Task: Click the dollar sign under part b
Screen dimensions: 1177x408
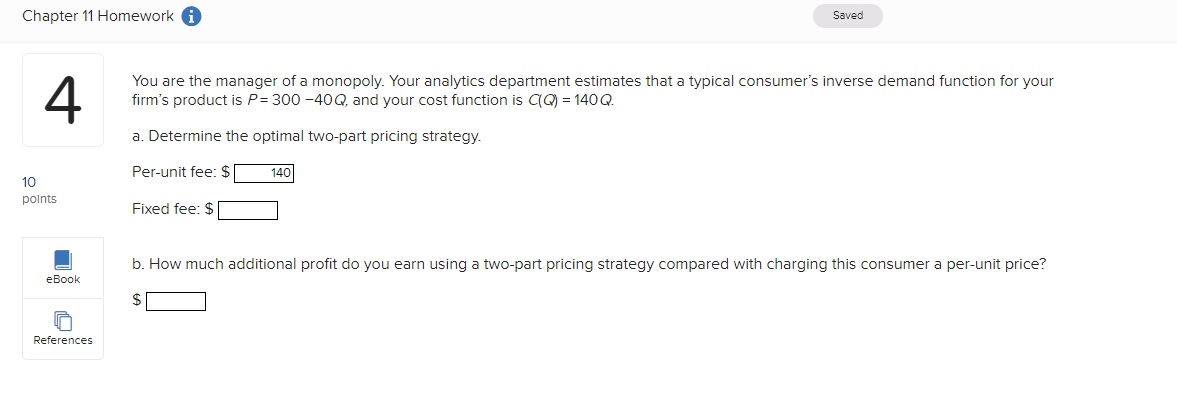Action: click(x=138, y=300)
